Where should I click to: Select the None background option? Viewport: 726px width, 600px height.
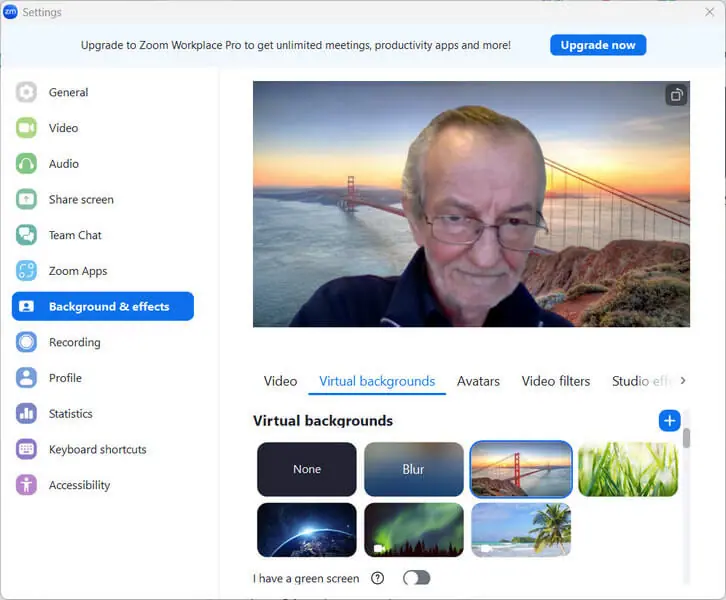coord(307,469)
